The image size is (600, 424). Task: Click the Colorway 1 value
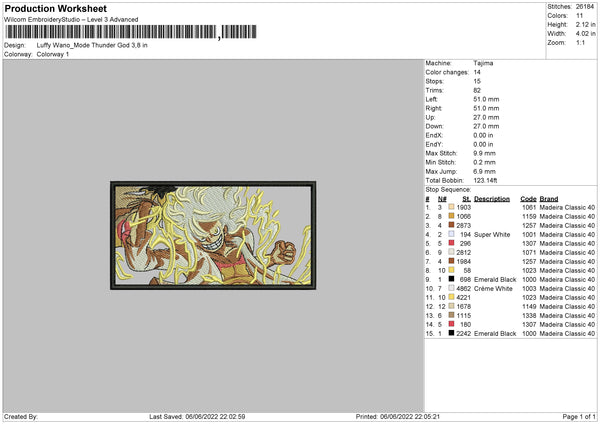53,54
